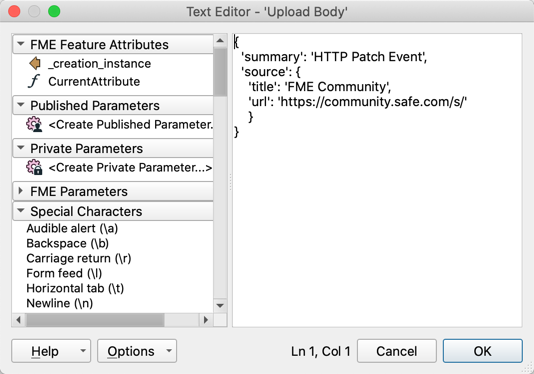
Task: Open the Options dropdown menu
Action: tap(137, 351)
